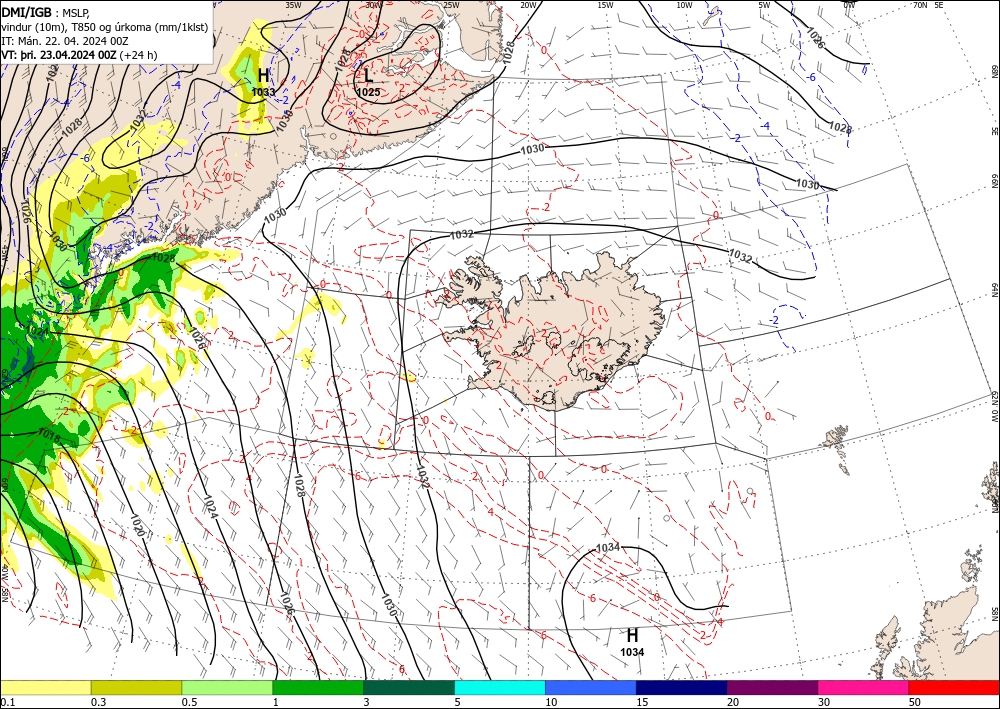Click the 'DMI/IGB : MSLP,' title text
This screenshot has height=709, width=1000.
pyautogui.click(x=46, y=13)
